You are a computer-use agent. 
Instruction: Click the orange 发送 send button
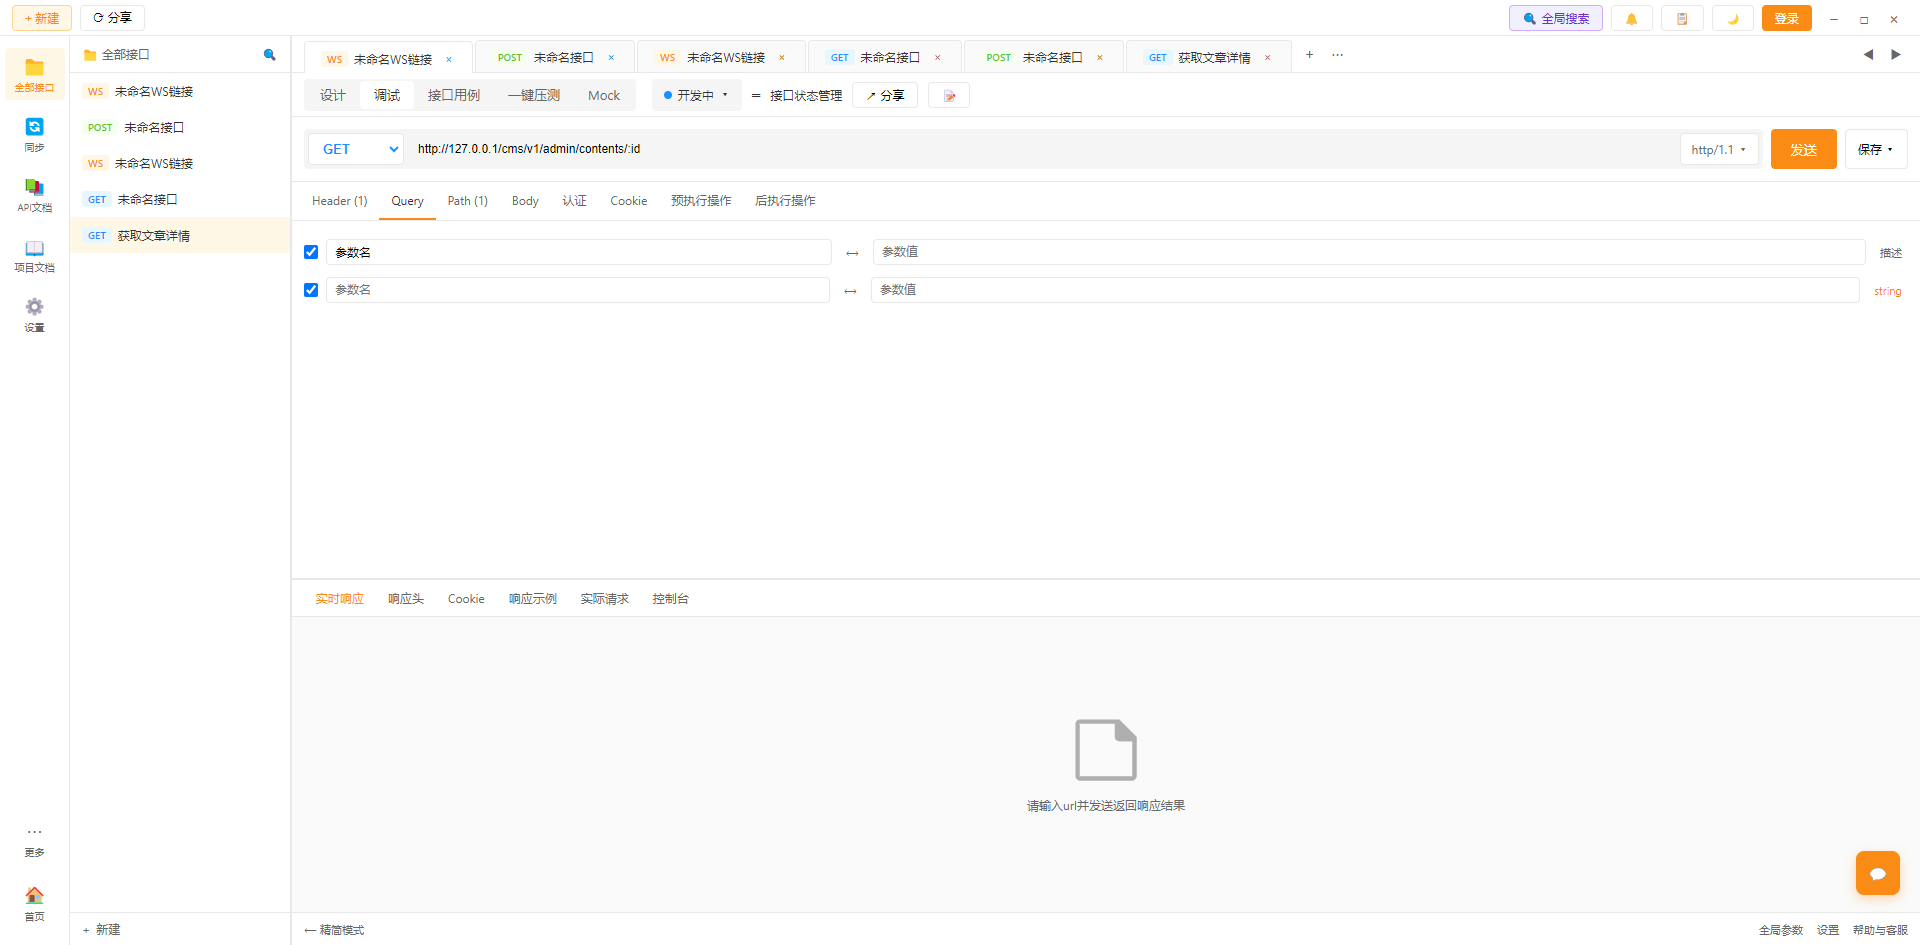(x=1803, y=150)
